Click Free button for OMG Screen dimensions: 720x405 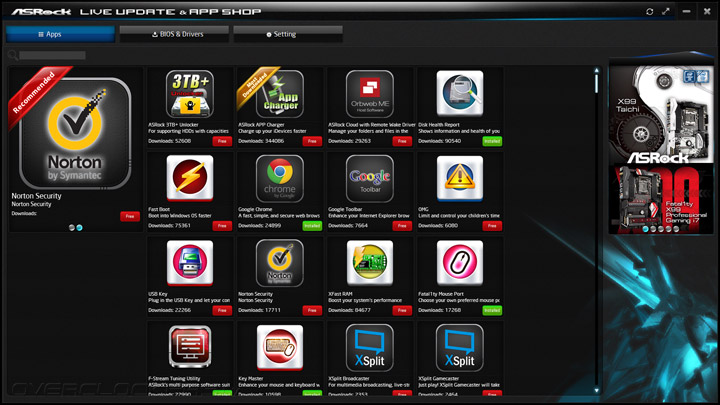point(492,226)
